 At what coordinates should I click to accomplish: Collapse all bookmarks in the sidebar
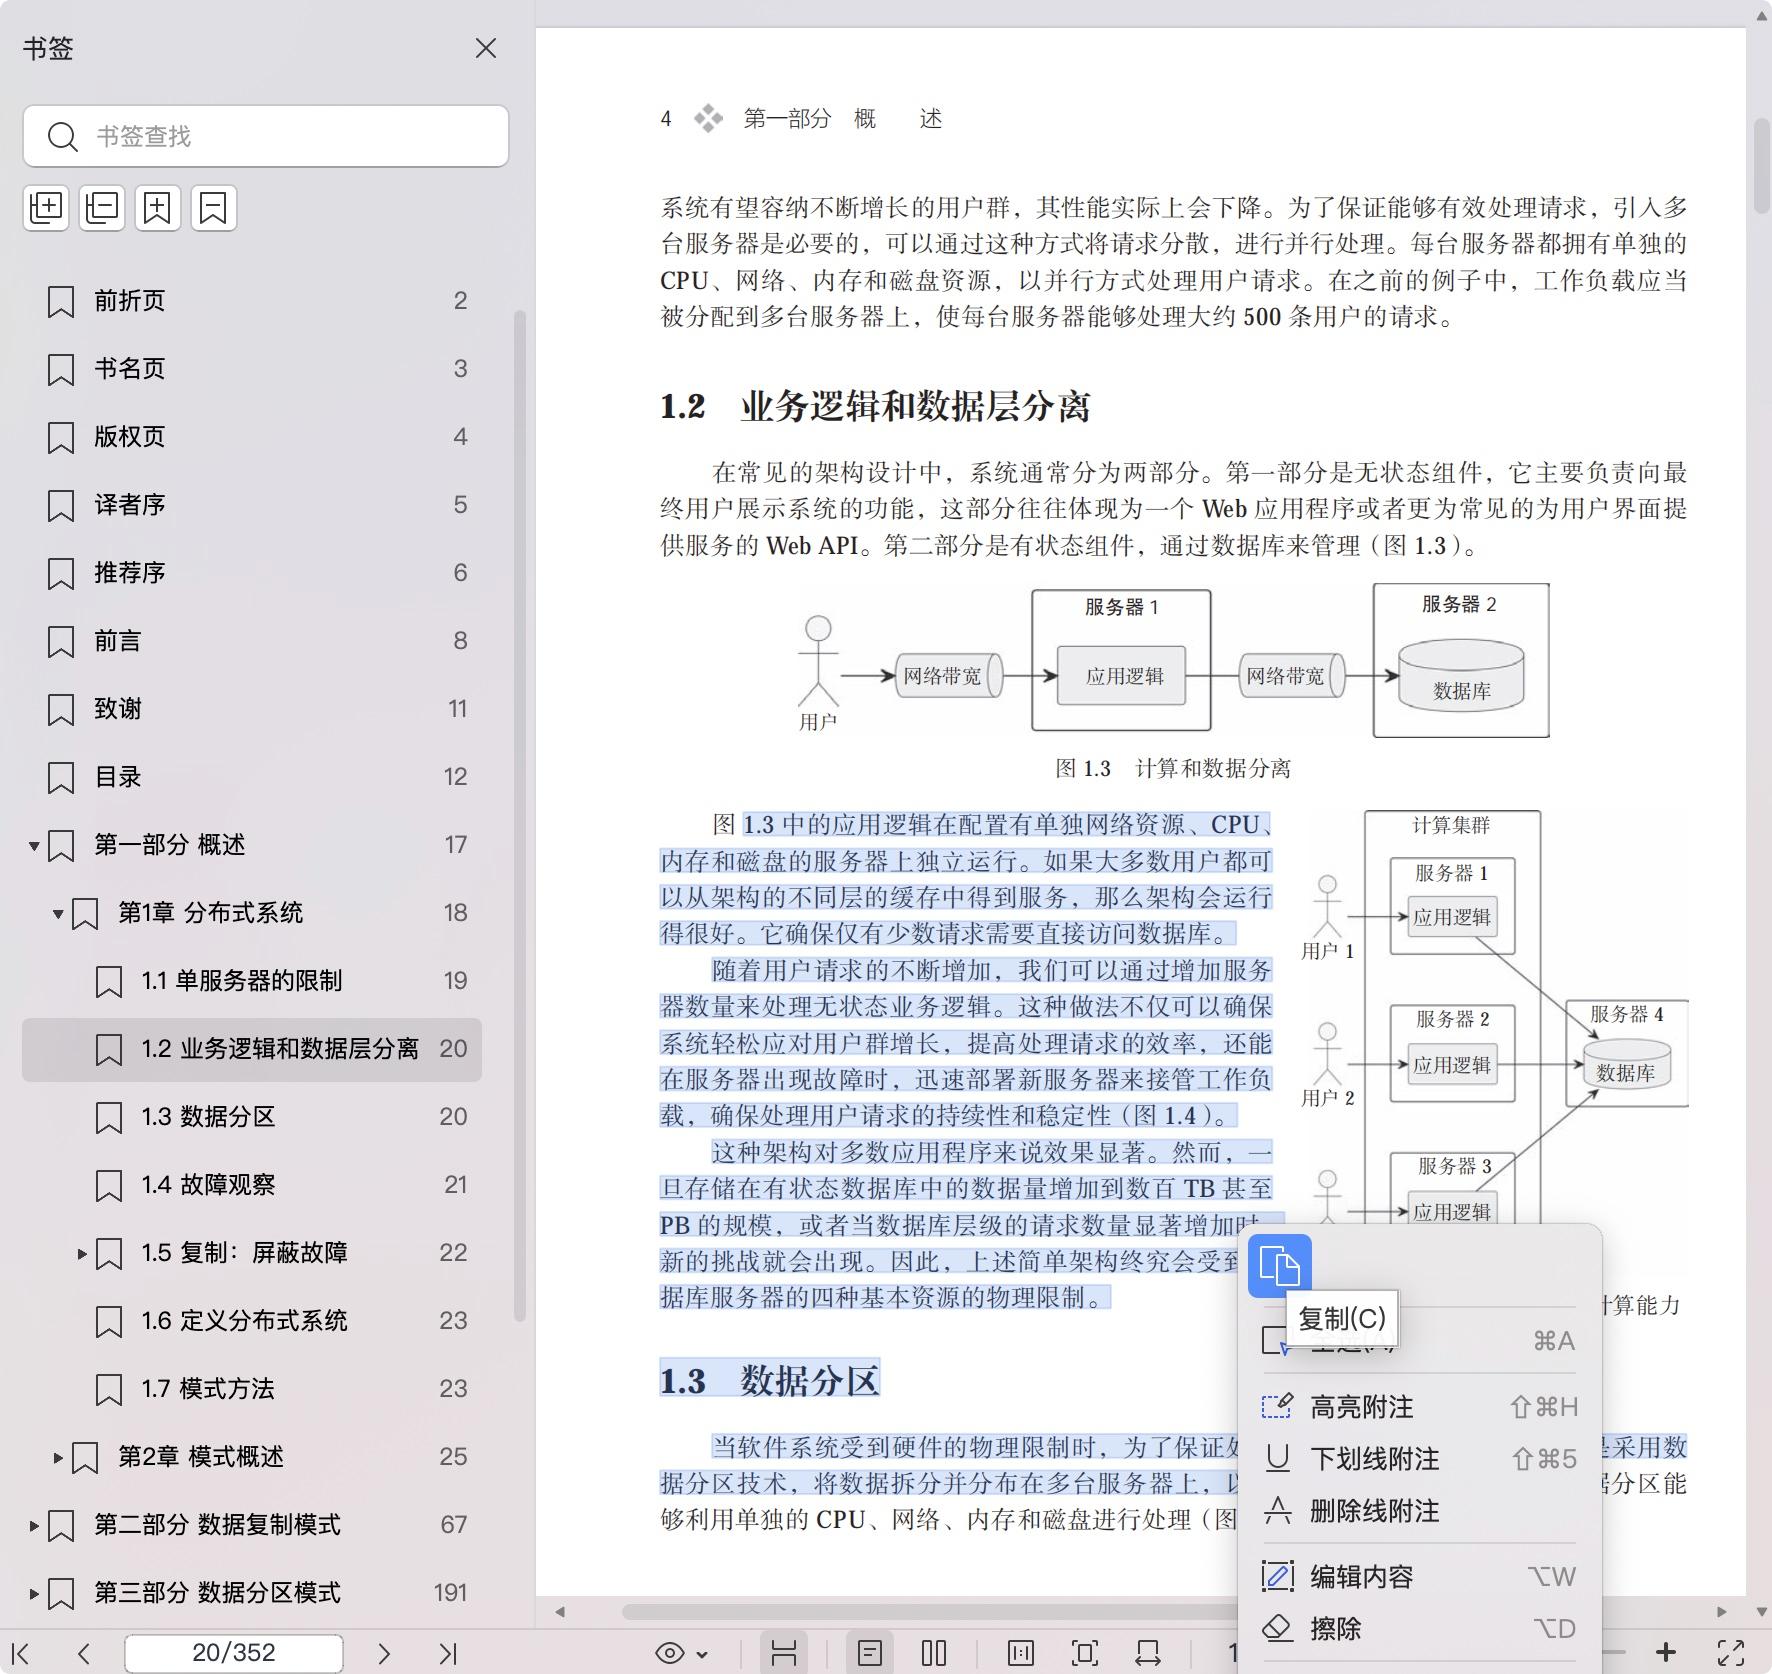[x=102, y=208]
